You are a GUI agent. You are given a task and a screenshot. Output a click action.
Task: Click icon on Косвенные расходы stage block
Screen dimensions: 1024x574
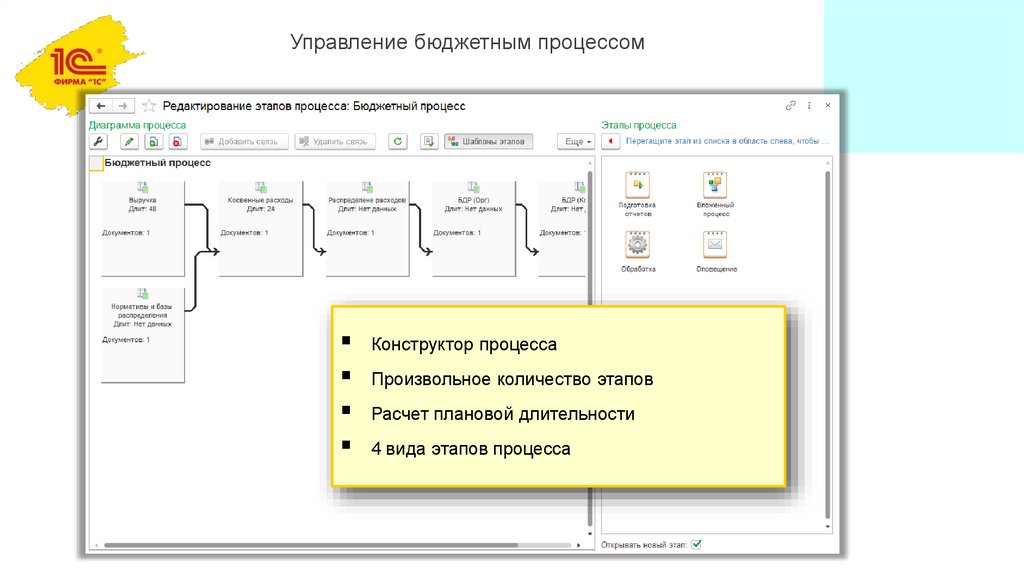[x=261, y=187]
